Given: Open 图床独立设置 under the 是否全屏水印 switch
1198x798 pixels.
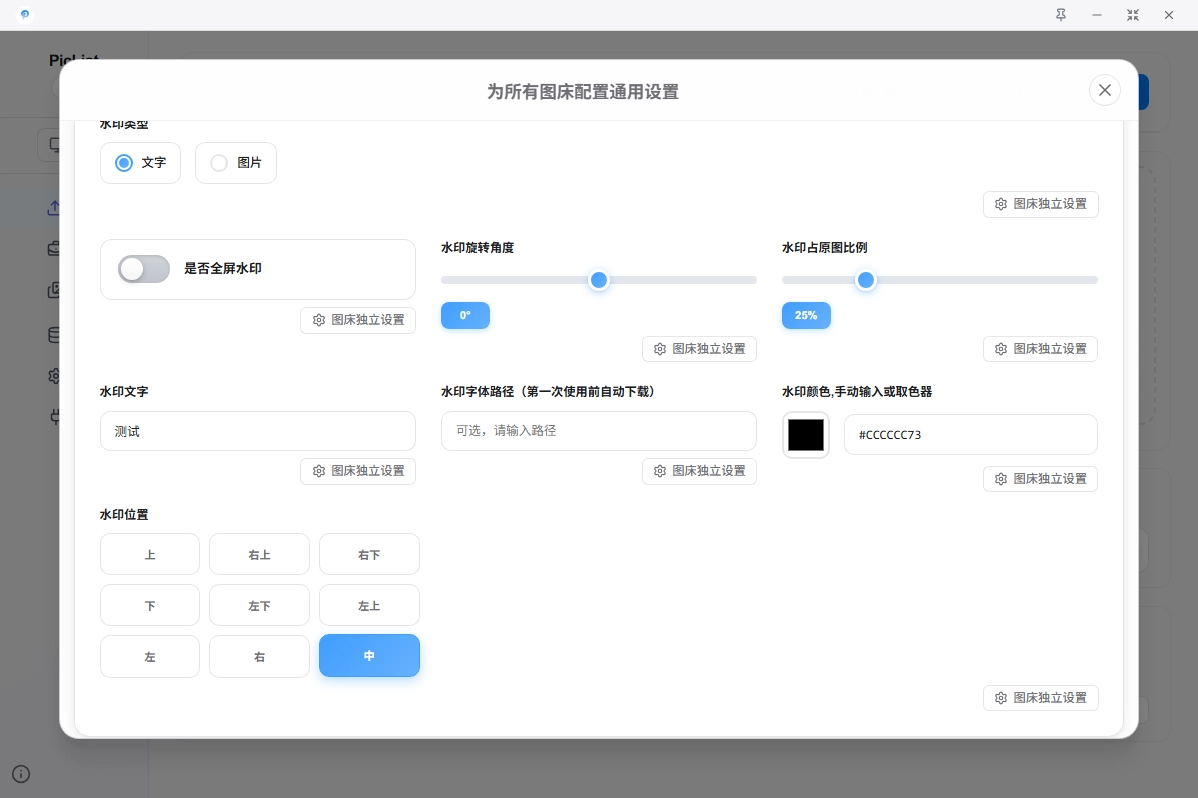Looking at the screenshot, I should pos(358,320).
